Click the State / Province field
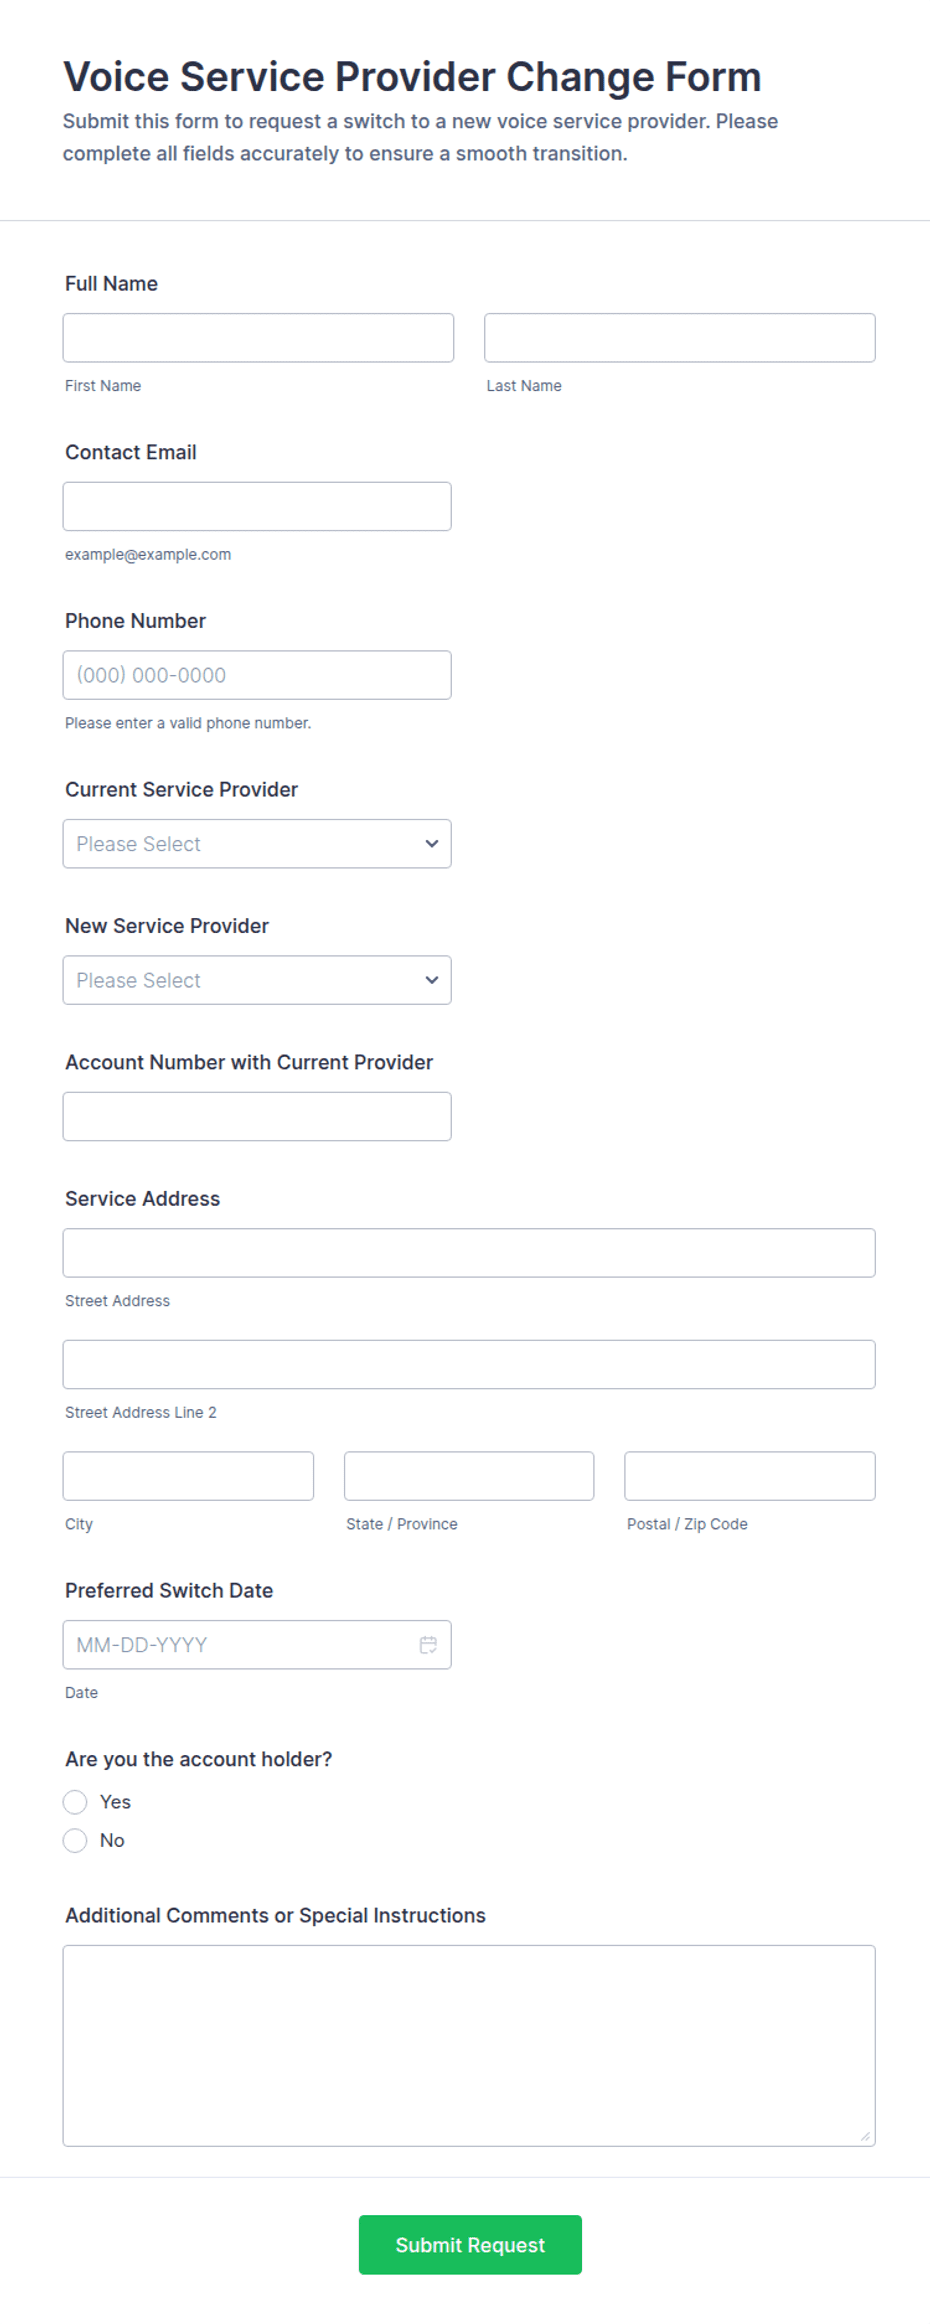This screenshot has height=2324, width=930. click(x=469, y=1476)
